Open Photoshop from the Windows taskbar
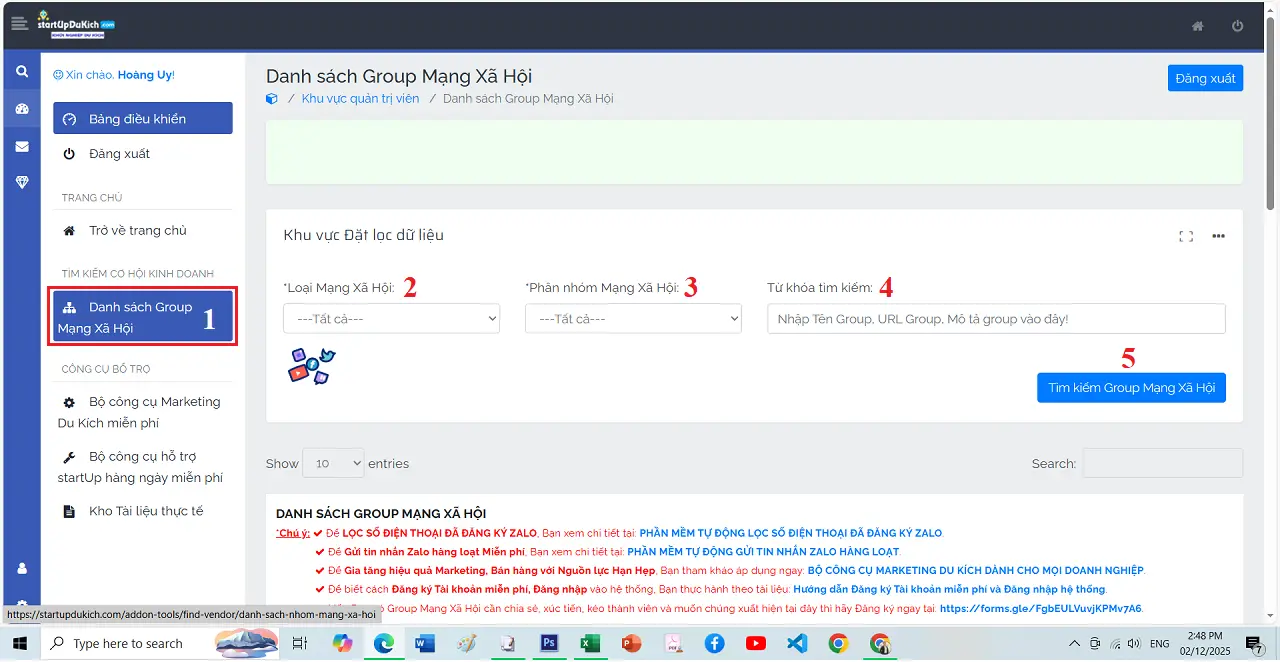Image resolution: width=1280 pixels, height=662 pixels. tap(548, 643)
